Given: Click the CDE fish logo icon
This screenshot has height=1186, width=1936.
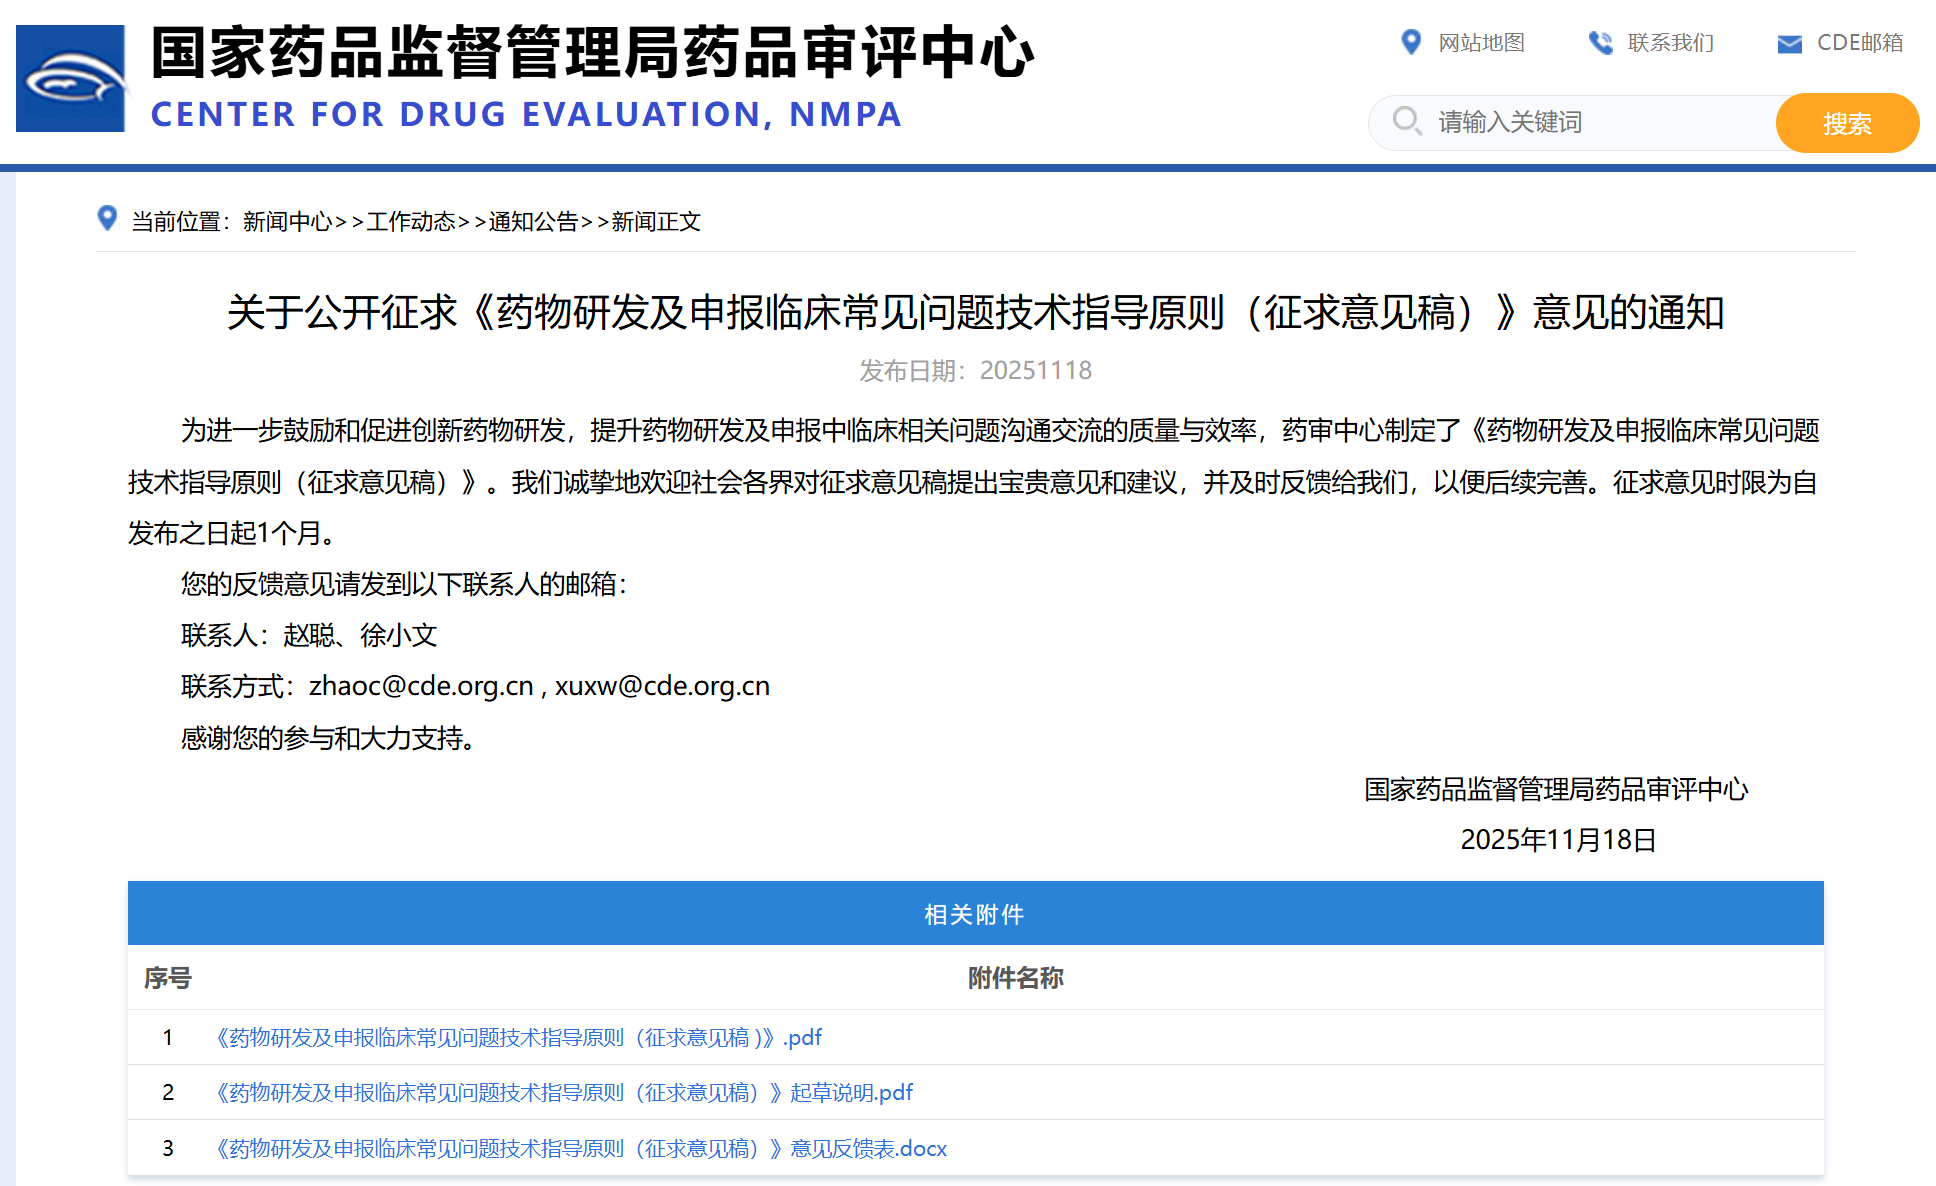Looking at the screenshot, I should (x=71, y=78).
